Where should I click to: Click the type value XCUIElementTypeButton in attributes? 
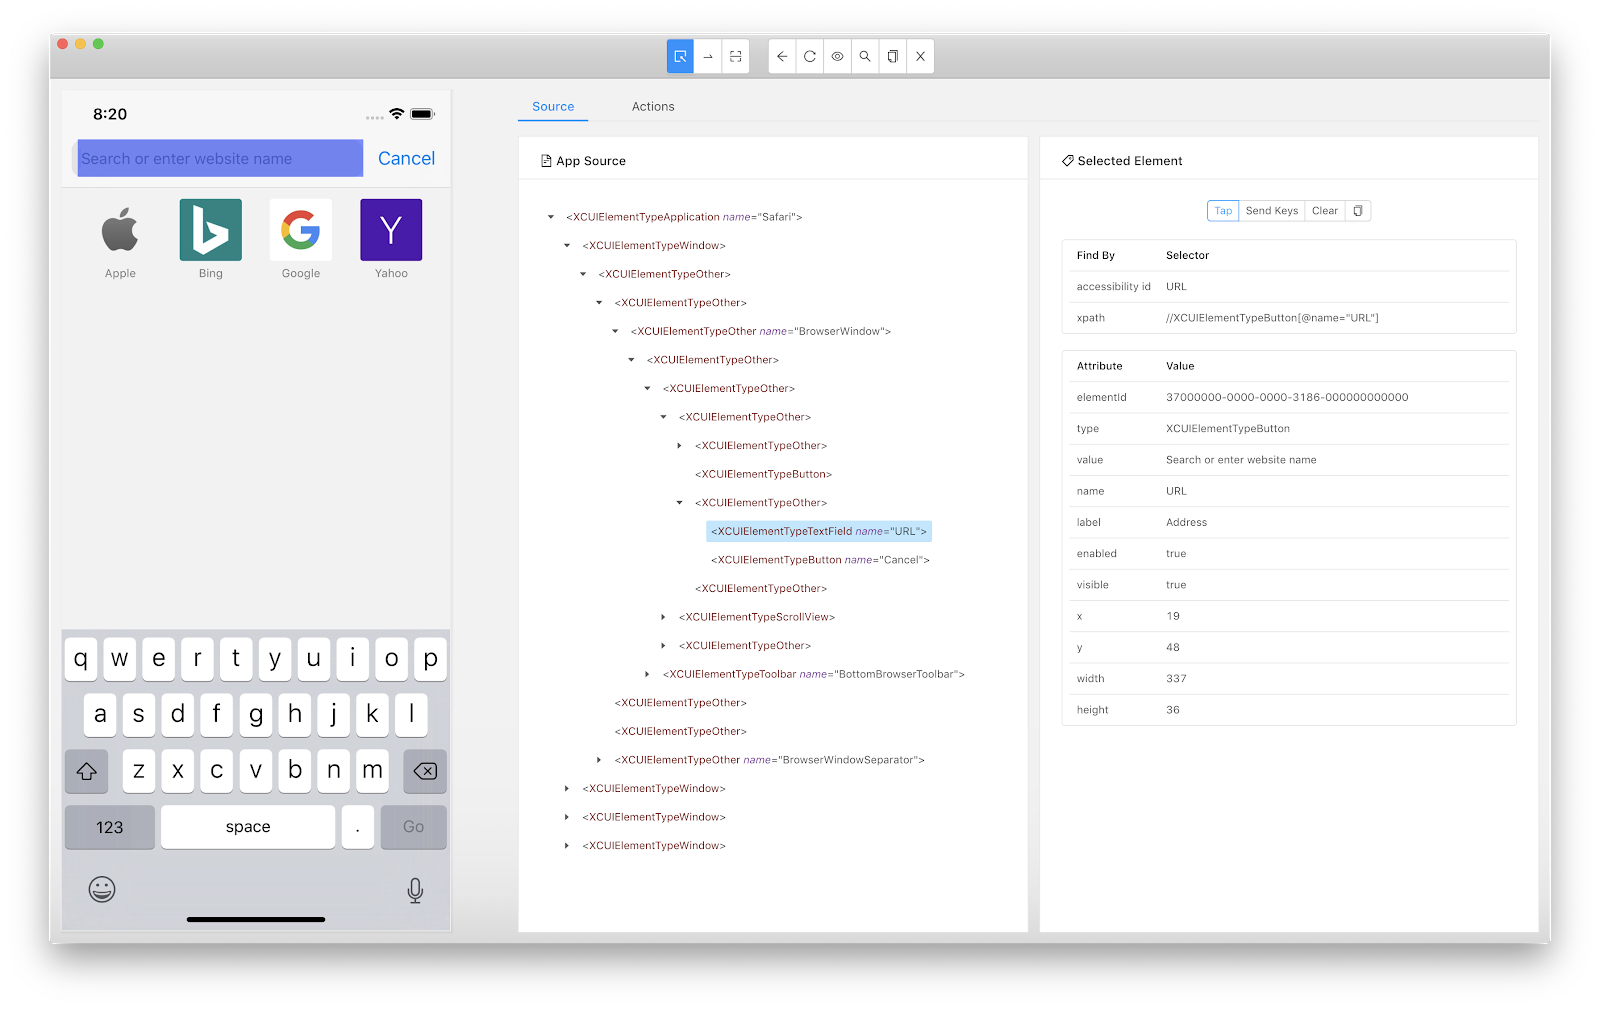(1228, 429)
